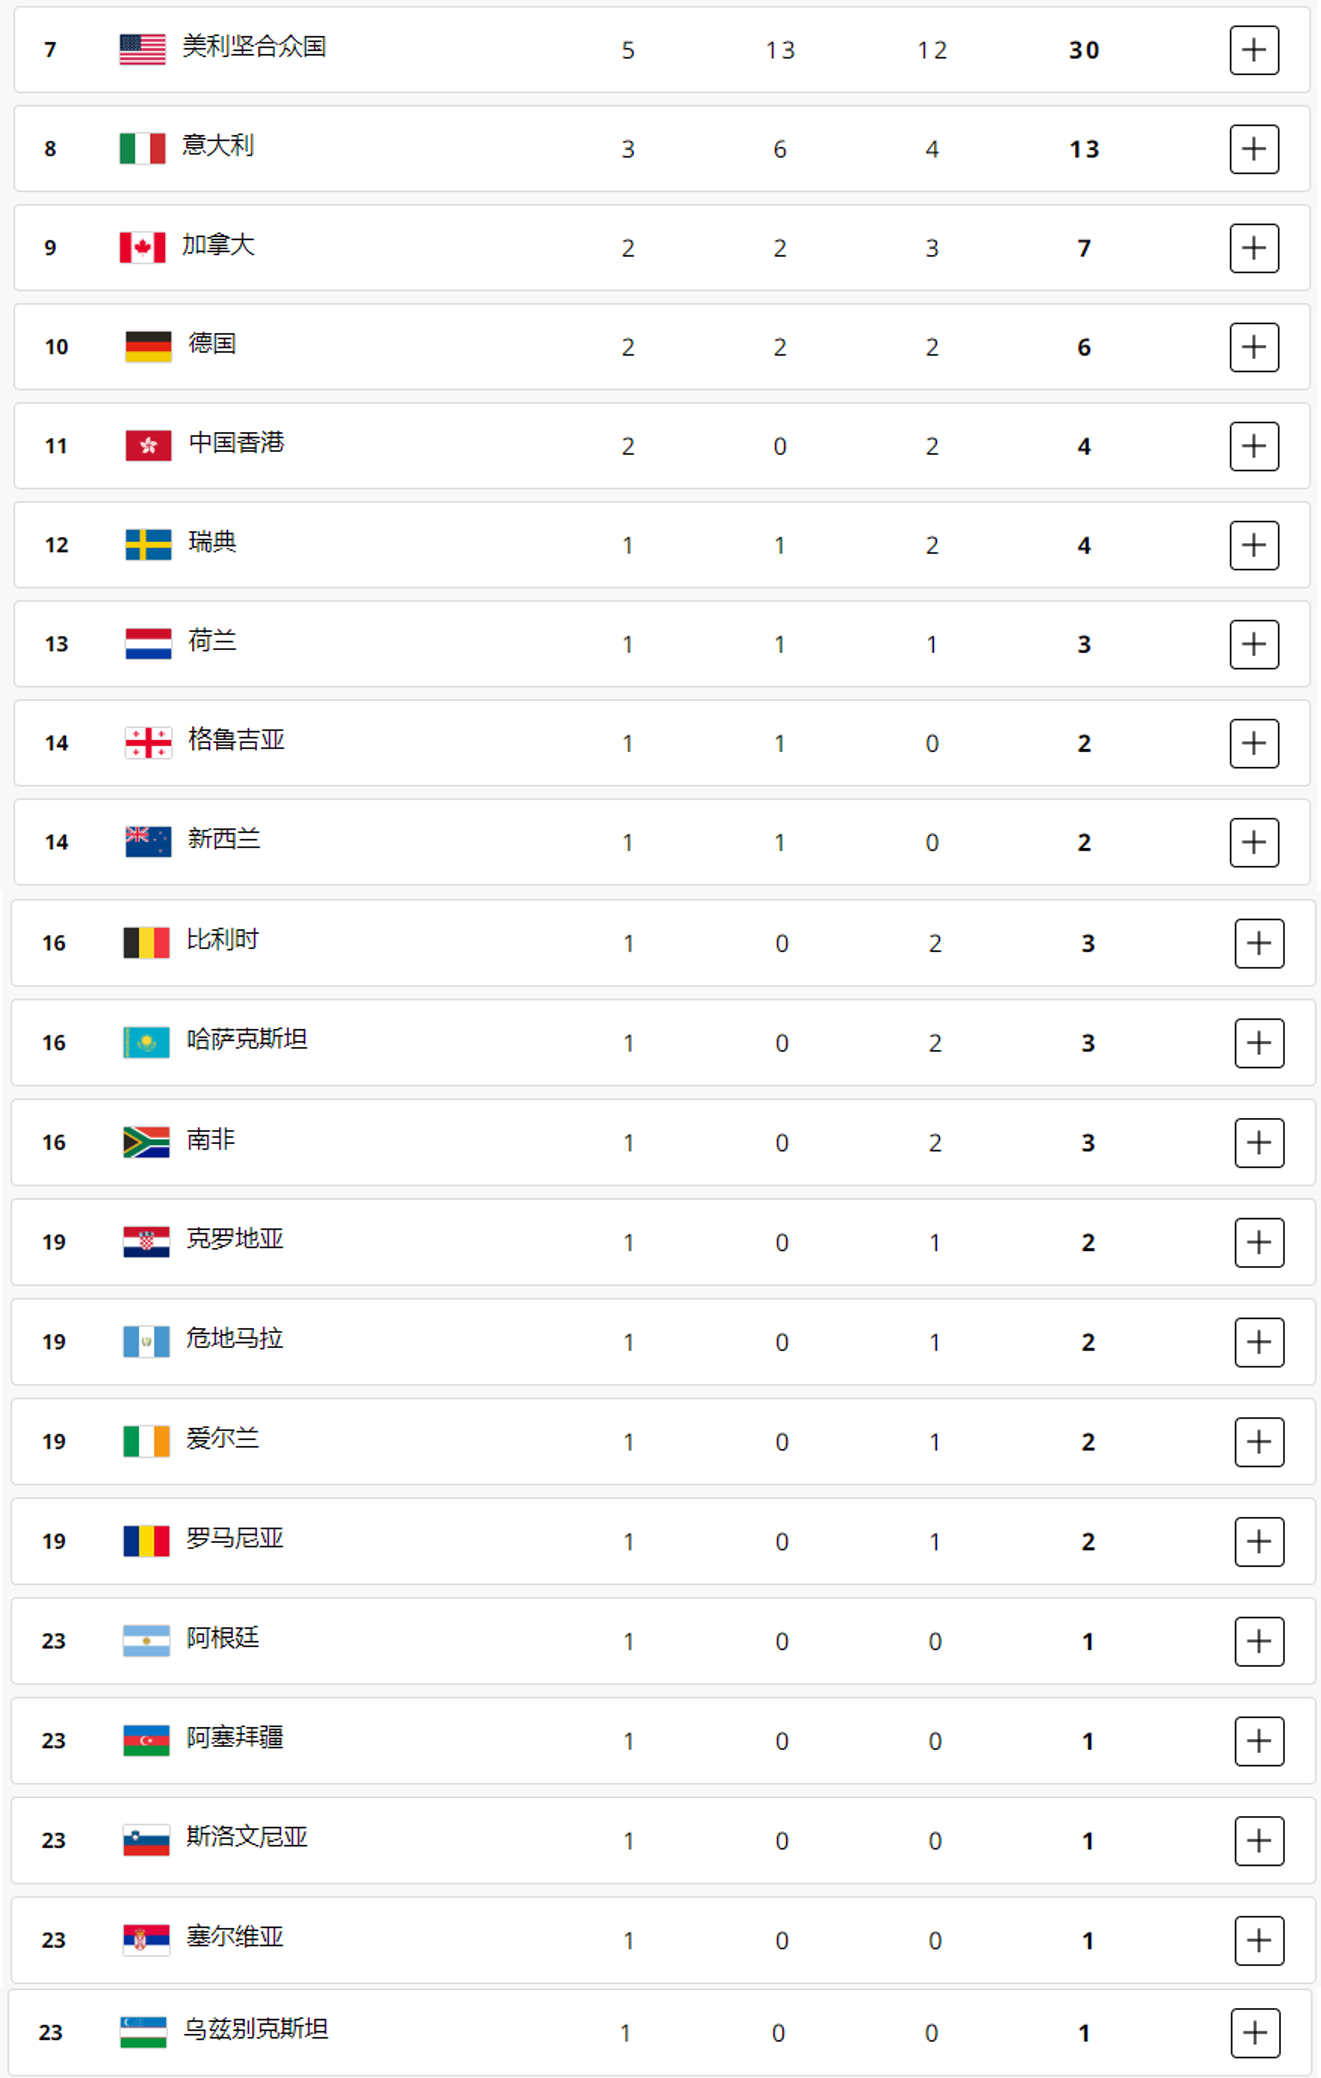
Task: Click the Netherlands flag beside 荷兰
Action: tap(148, 644)
